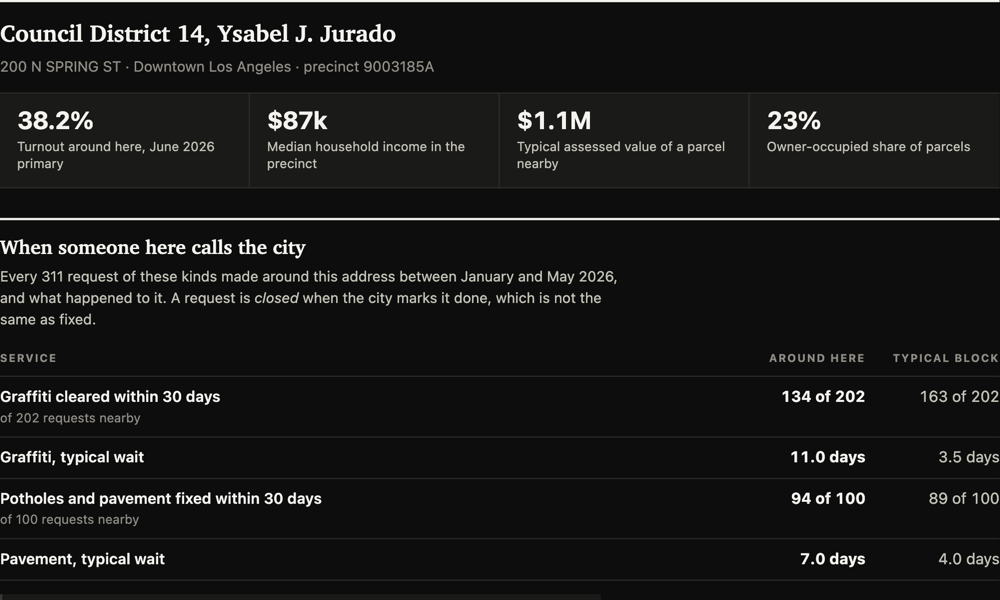The width and height of the screenshot is (1000, 600).
Task: Click the SERVICE column header
Action: click(28, 358)
